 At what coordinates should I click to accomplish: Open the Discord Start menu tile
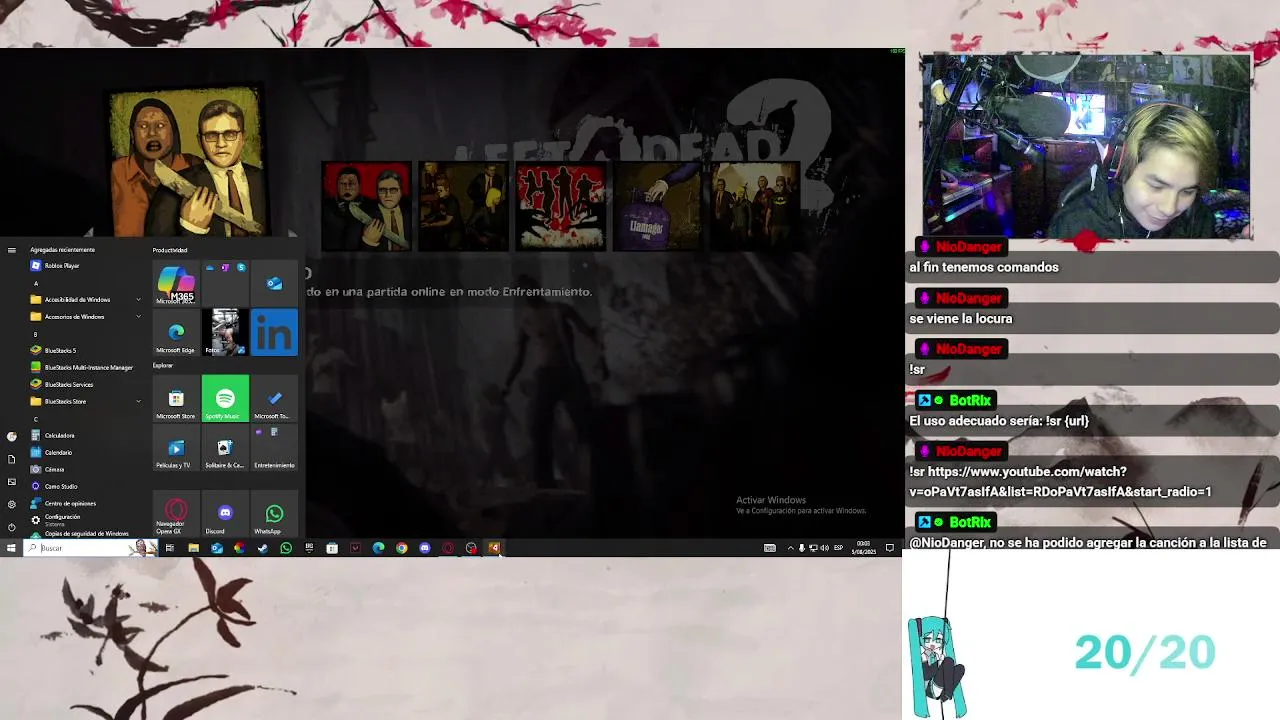[225, 514]
